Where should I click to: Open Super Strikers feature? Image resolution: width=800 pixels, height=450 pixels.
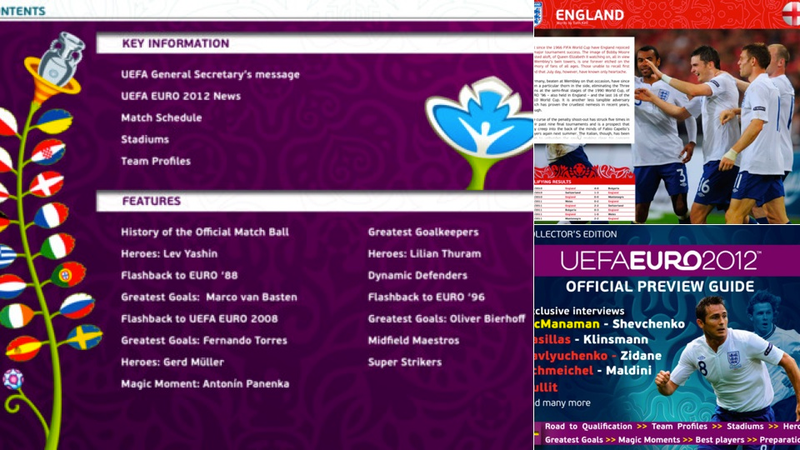(x=405, y=362)
